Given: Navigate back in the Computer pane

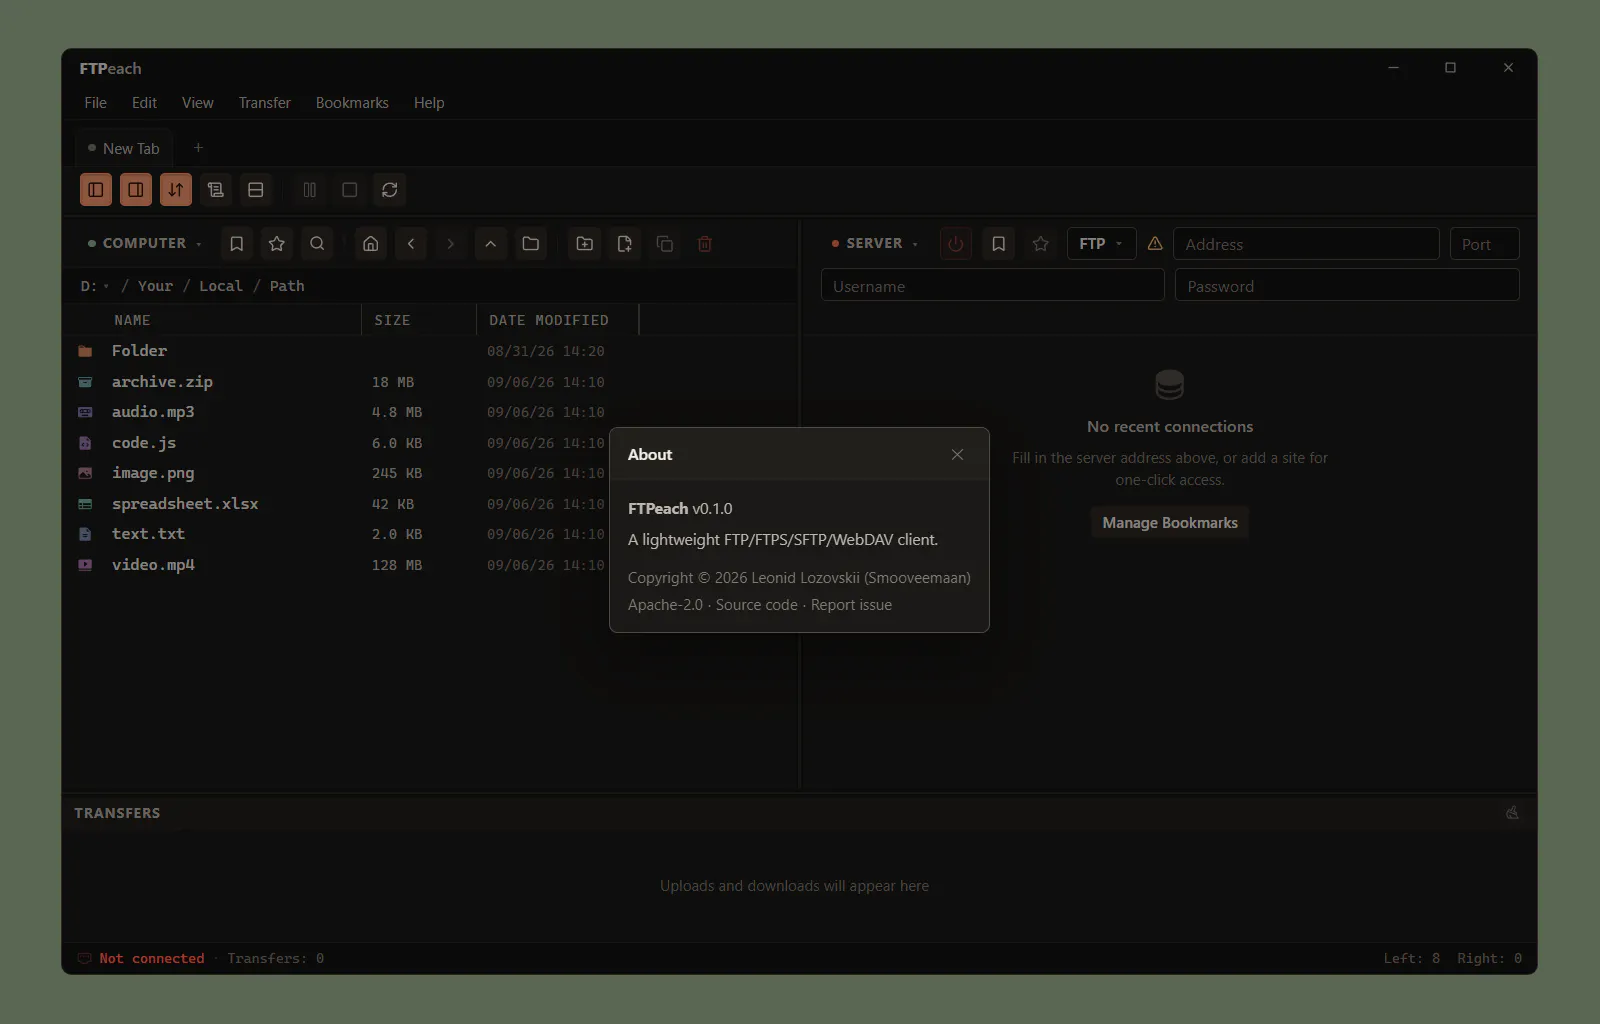Looking at the screenshot, I should pos(411,244).
